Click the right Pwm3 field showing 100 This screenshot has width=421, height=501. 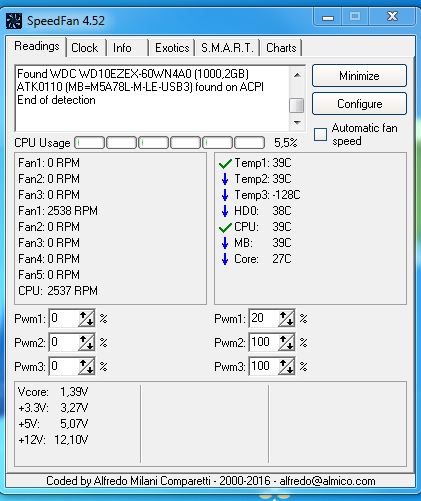pyautogui.click(x=264, y=367)
